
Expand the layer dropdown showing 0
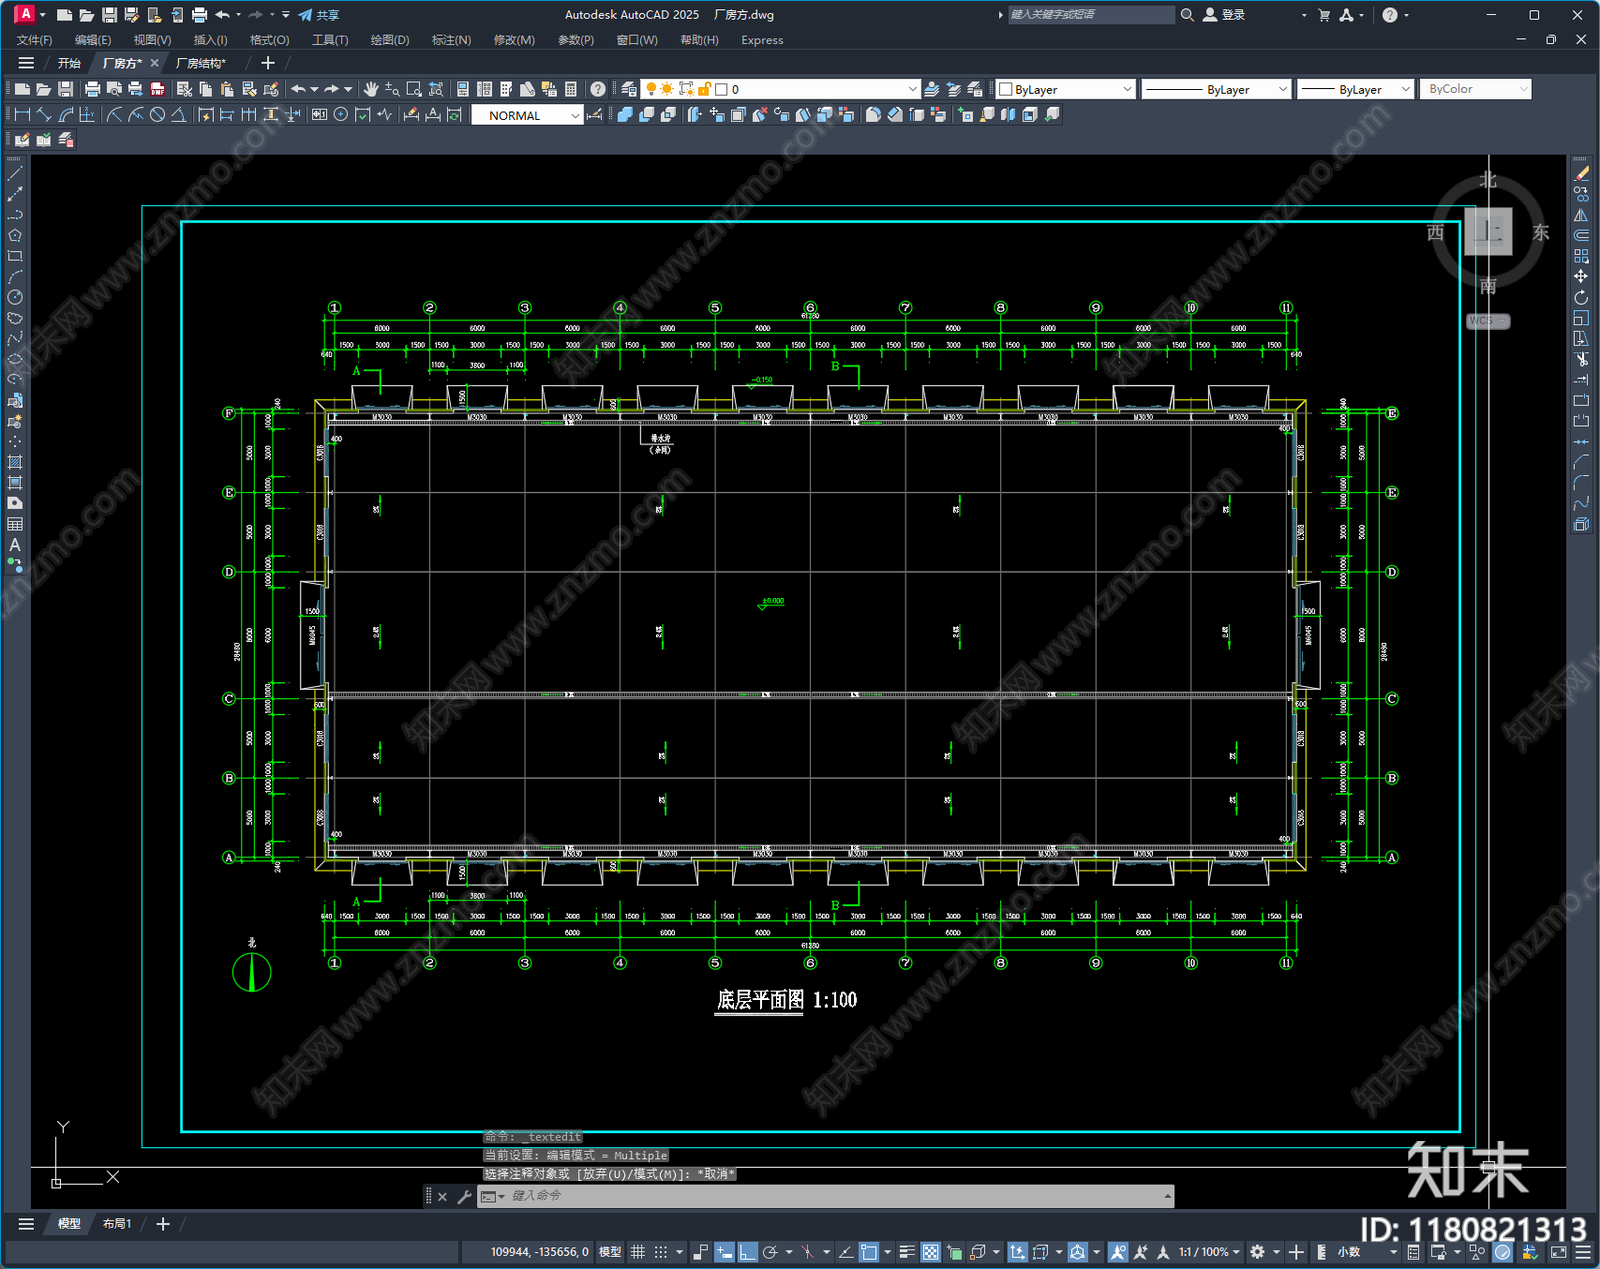point(912,89)
